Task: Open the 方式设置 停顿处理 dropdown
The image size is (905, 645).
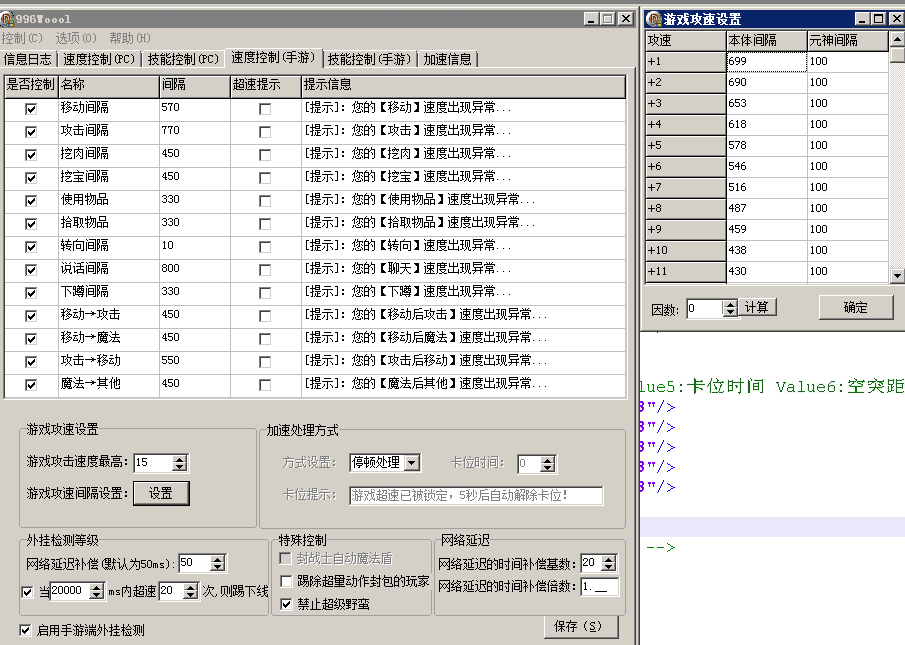Action: point(412,463)
